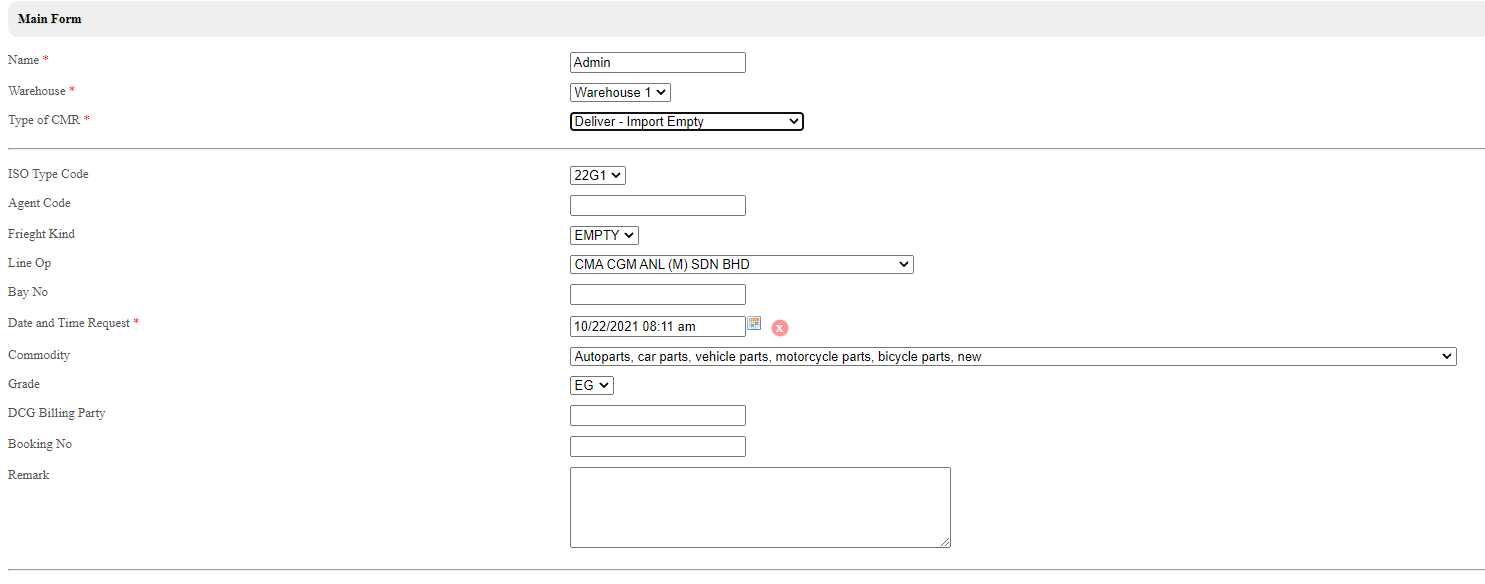Screen dimensions: 1485x584
Task: Click the Date and Time Request field
Action: (657, 326)
